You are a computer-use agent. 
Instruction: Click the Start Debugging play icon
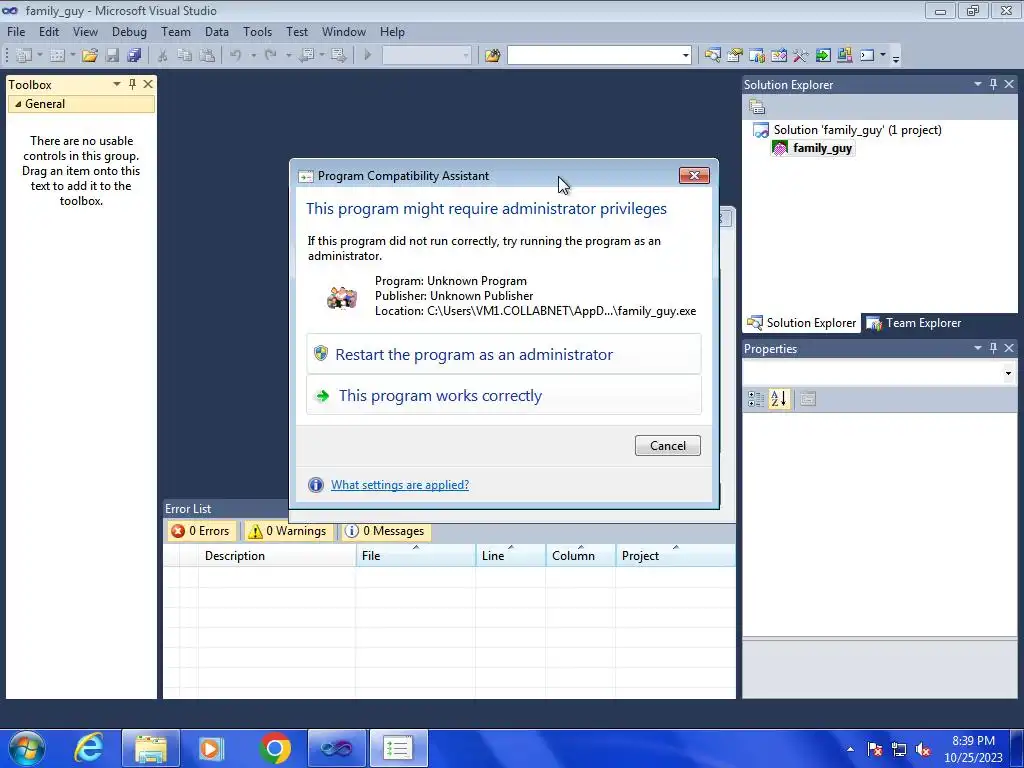367,56
